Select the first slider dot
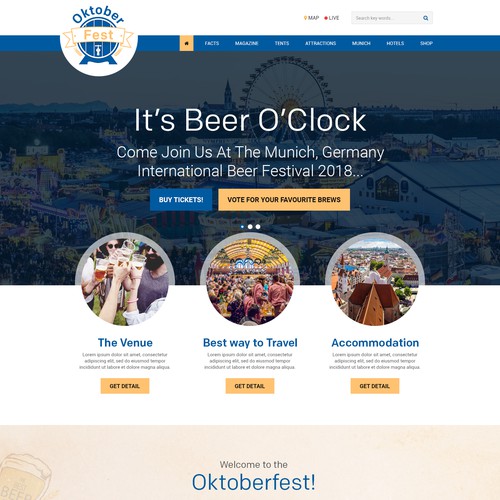 click(242, 227)
